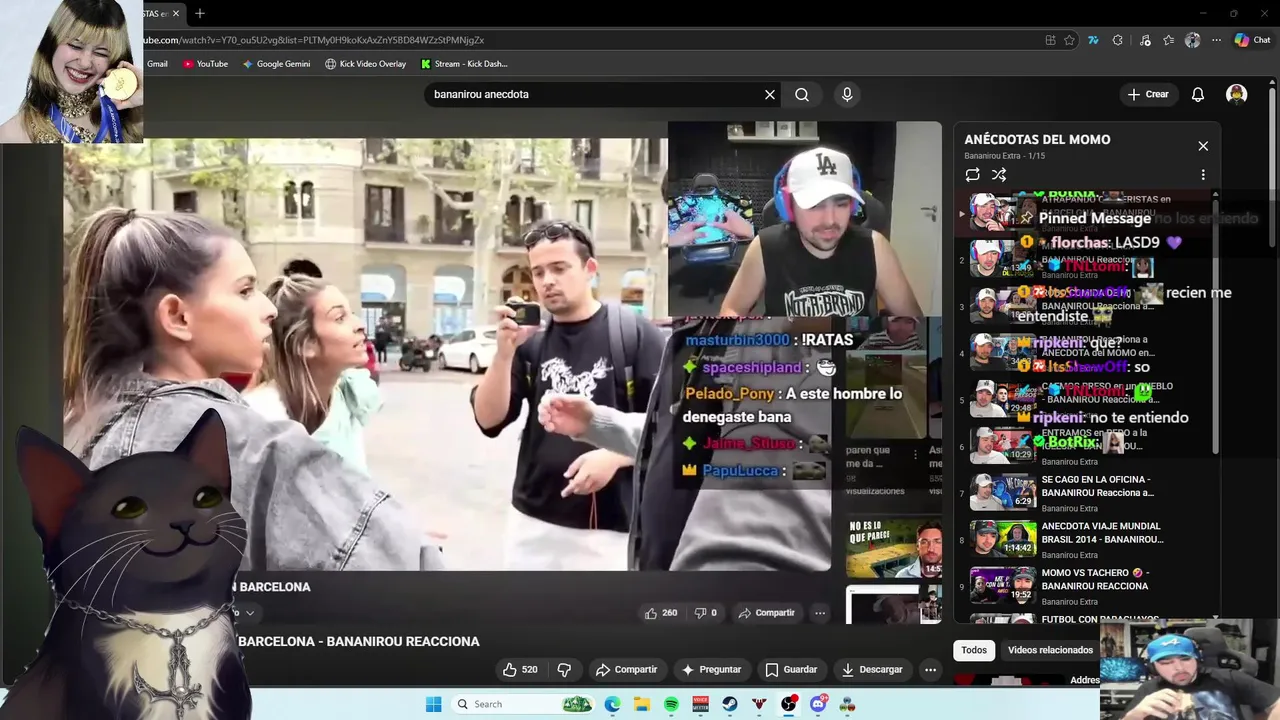Open the 7TV browser extension

pos(1093,40)
